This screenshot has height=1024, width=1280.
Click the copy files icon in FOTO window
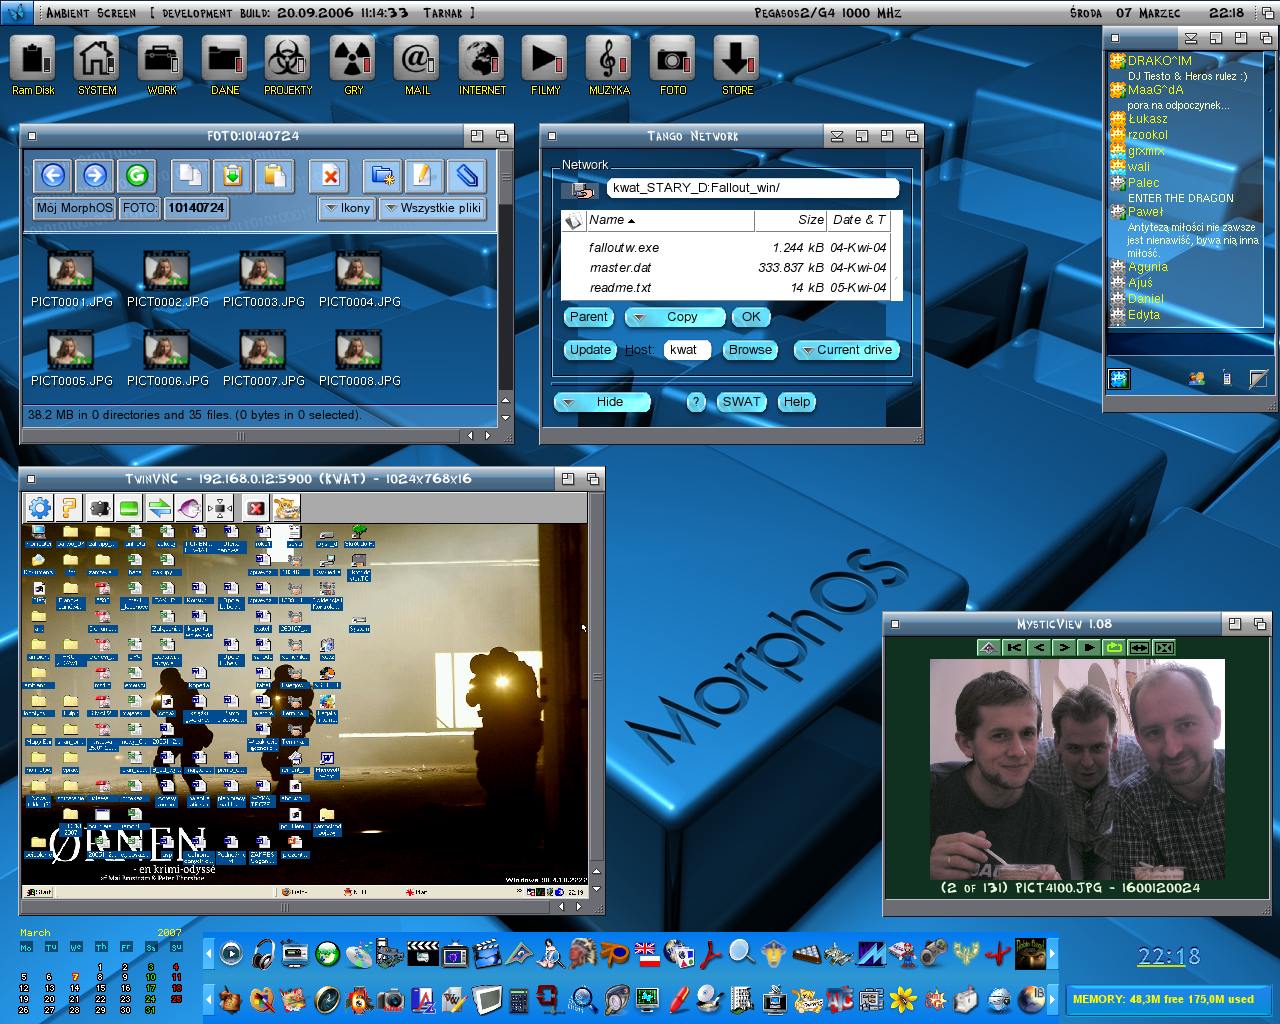189,176
